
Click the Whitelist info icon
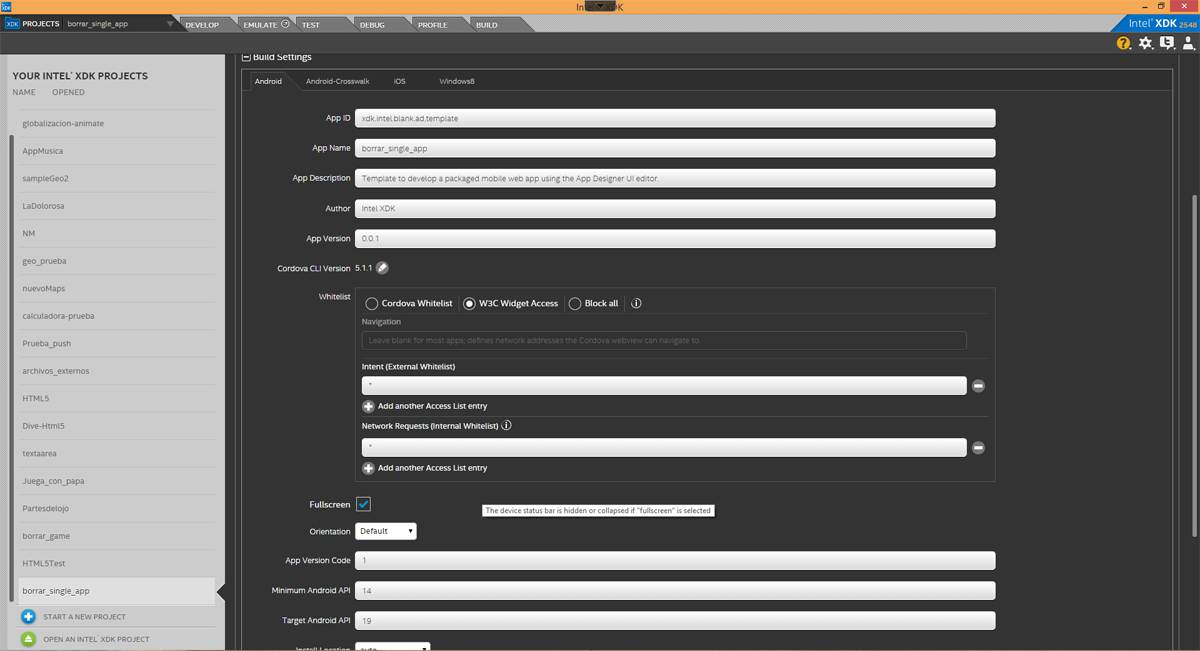(x=636, y=303)
